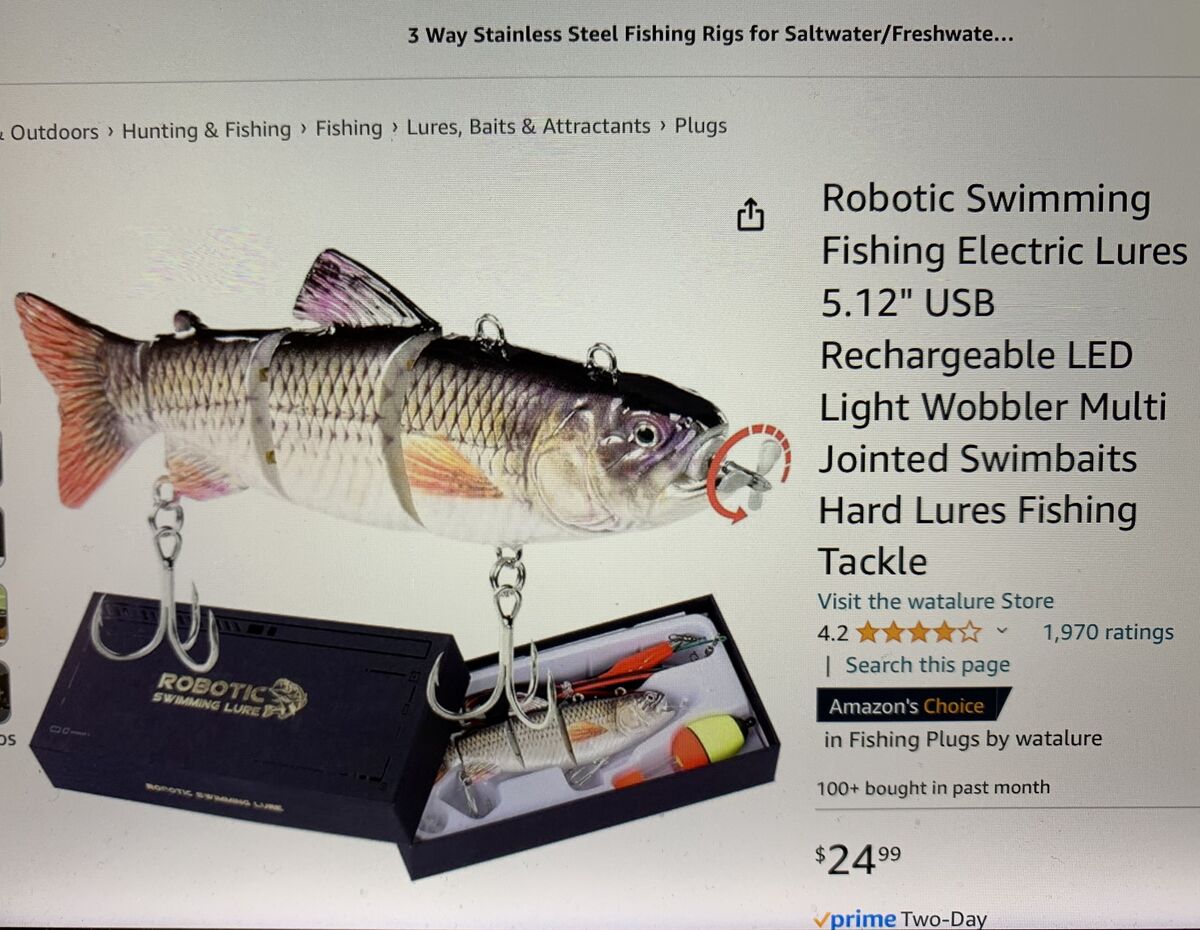Click the share icon above product image
The width and height of the screenshot is (1200, 930).
[750, 214]
